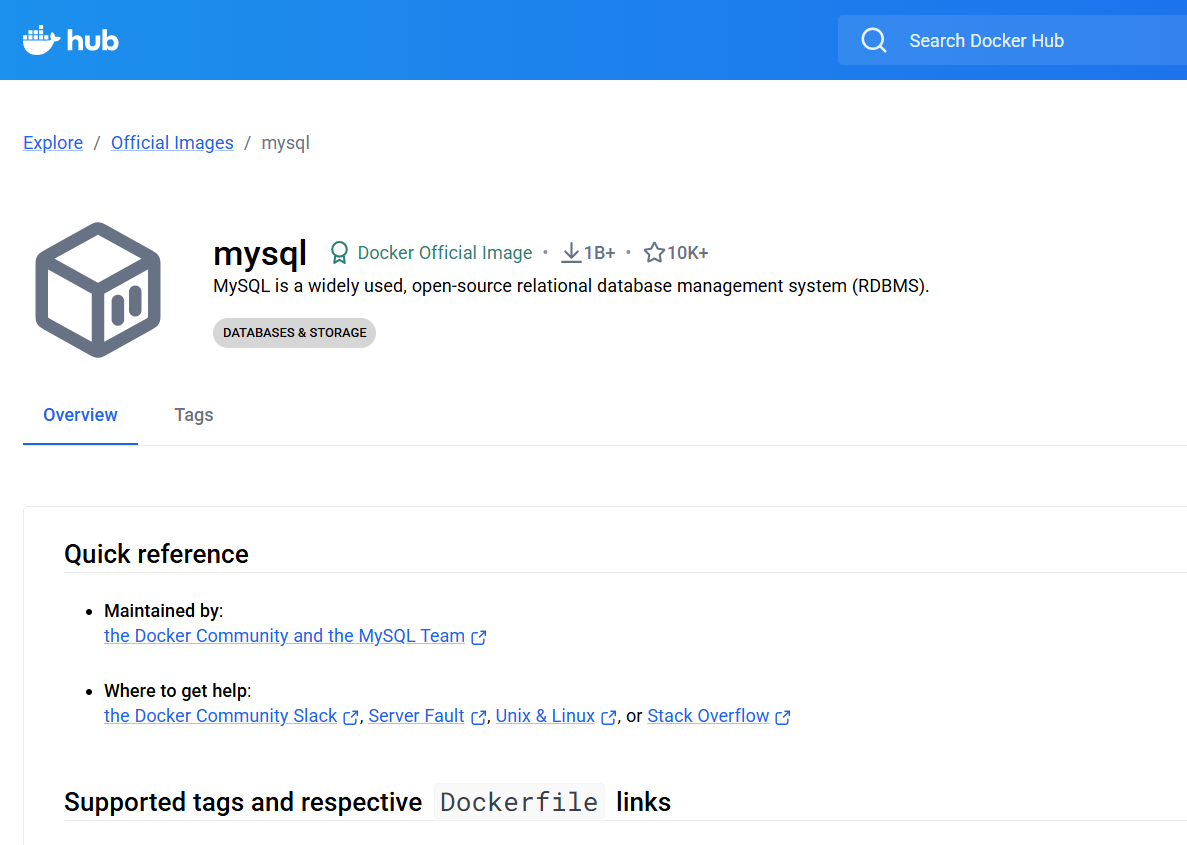Switch to the Tags tab

[x=194, y=415]
